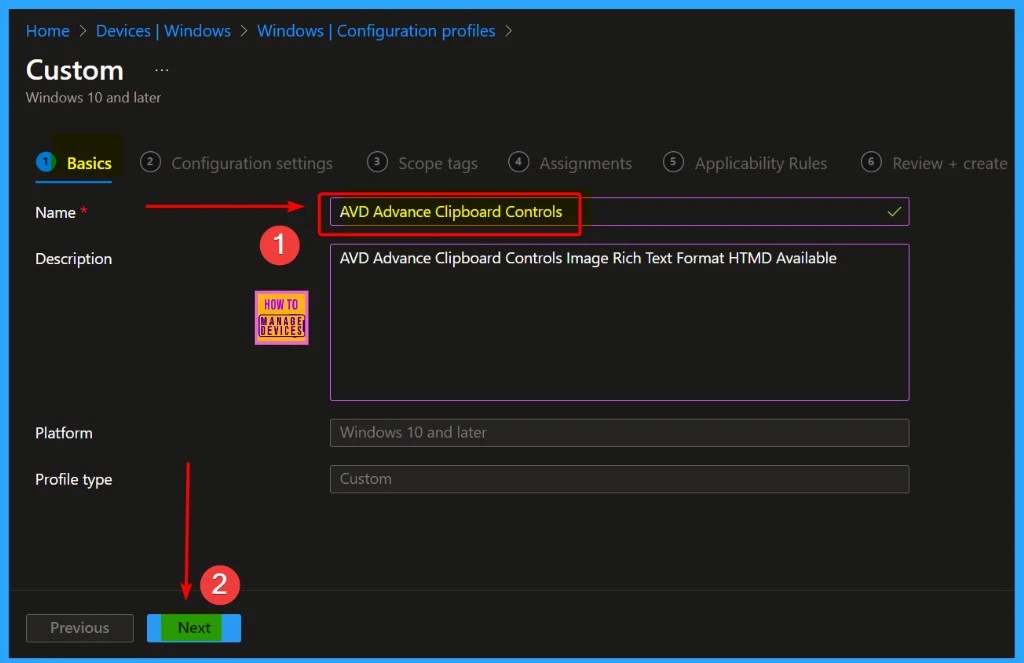Click the disabled Platform field
This screenshot has width=1024, height=663.
(x=619, y=432)
